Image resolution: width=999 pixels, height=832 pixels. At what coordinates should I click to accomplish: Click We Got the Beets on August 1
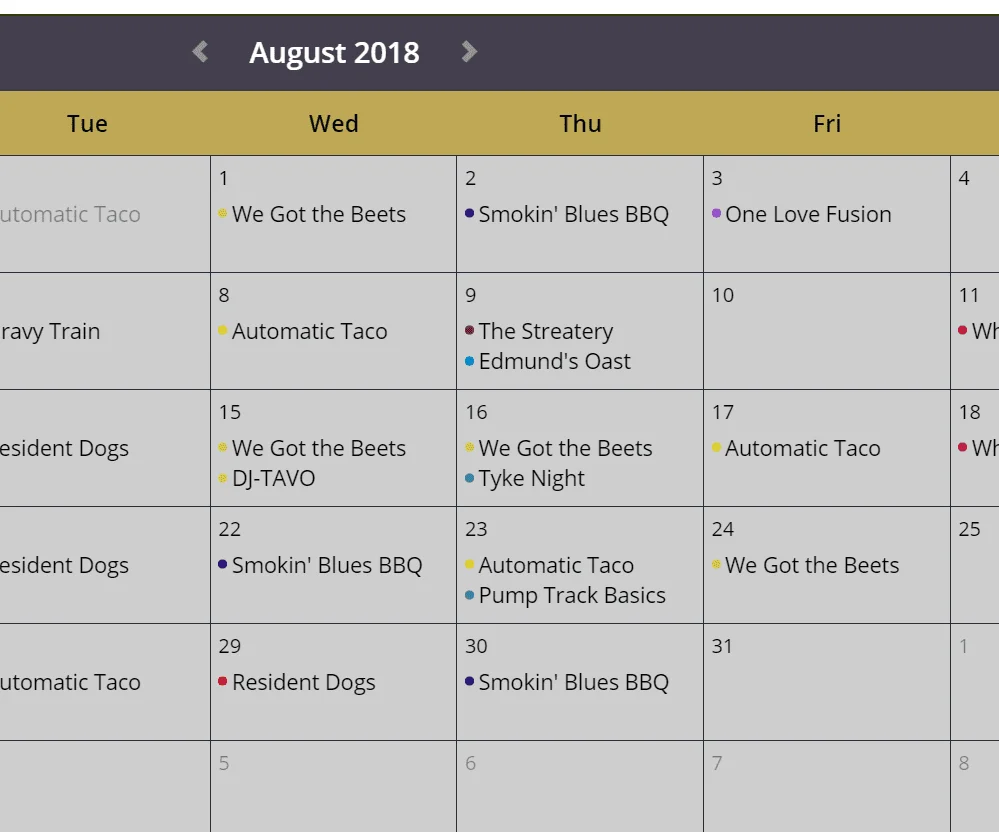(319, 215)
